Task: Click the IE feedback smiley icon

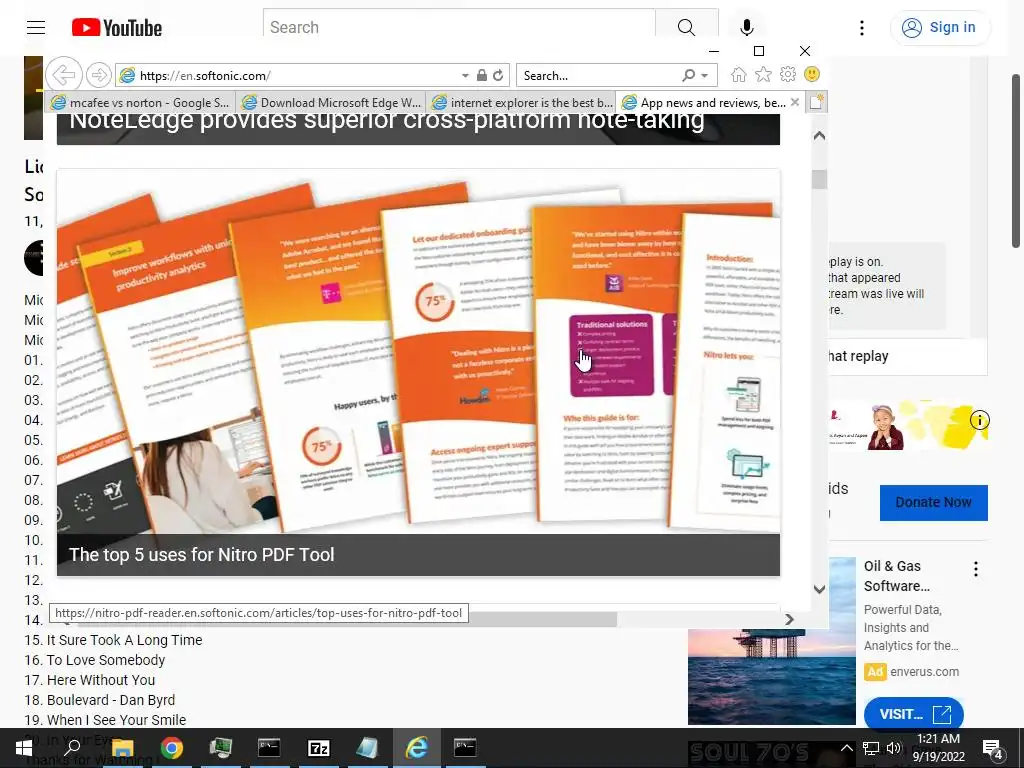Action: pyautogui.click(x=812, y=74)
